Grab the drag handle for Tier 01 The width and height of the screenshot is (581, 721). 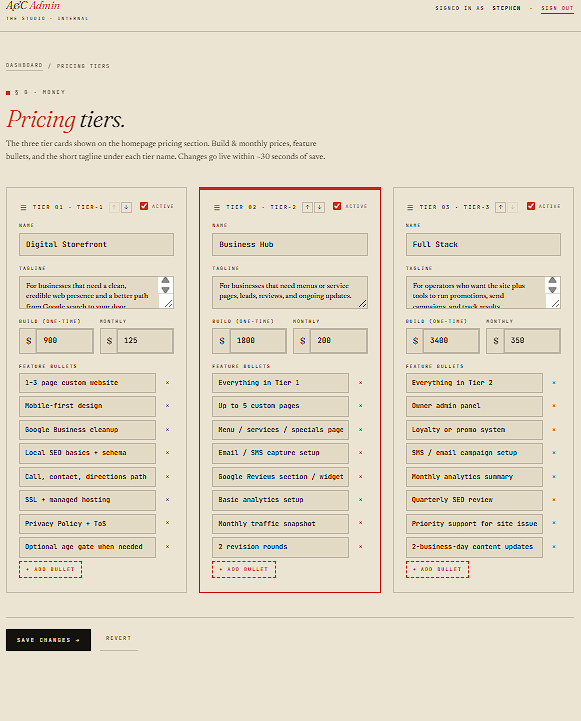click(x=23, y=207)
